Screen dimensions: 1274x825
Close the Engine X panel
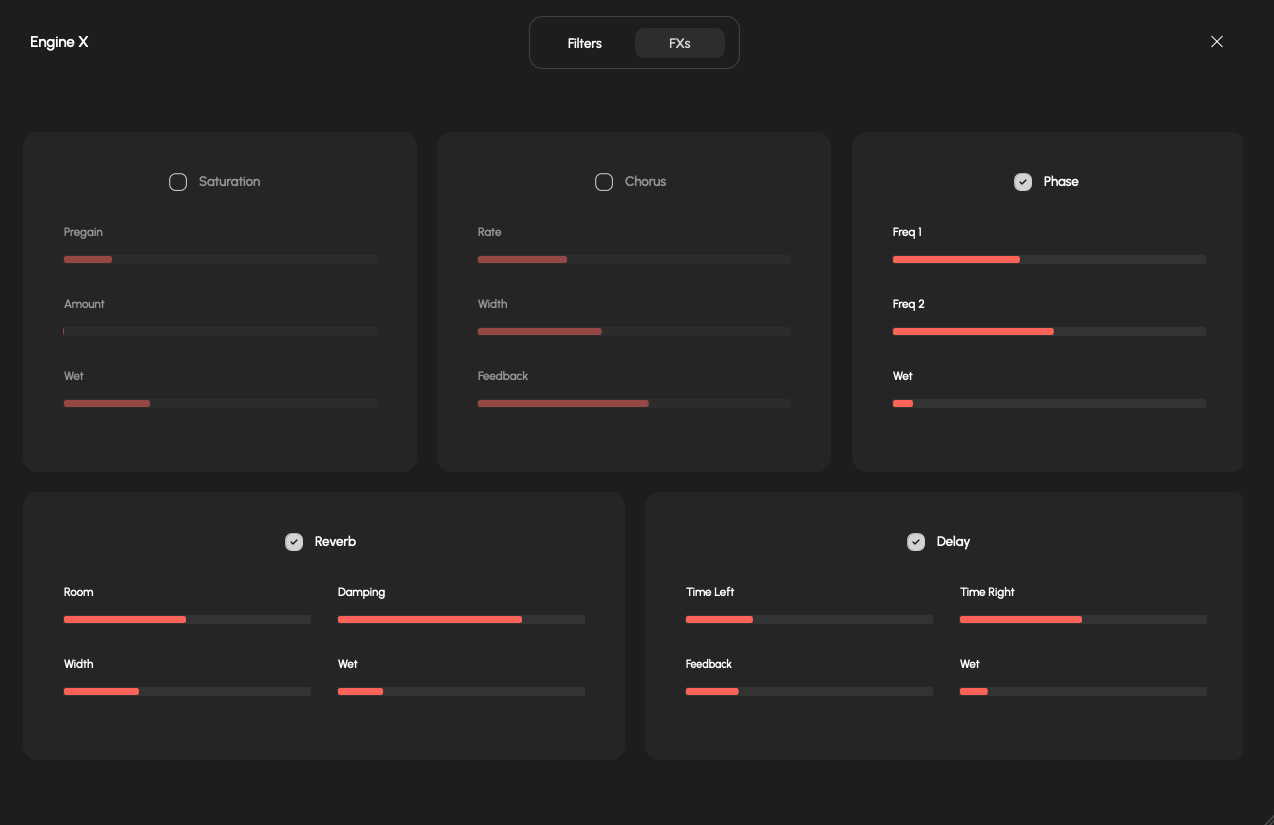coord(1216,42)
